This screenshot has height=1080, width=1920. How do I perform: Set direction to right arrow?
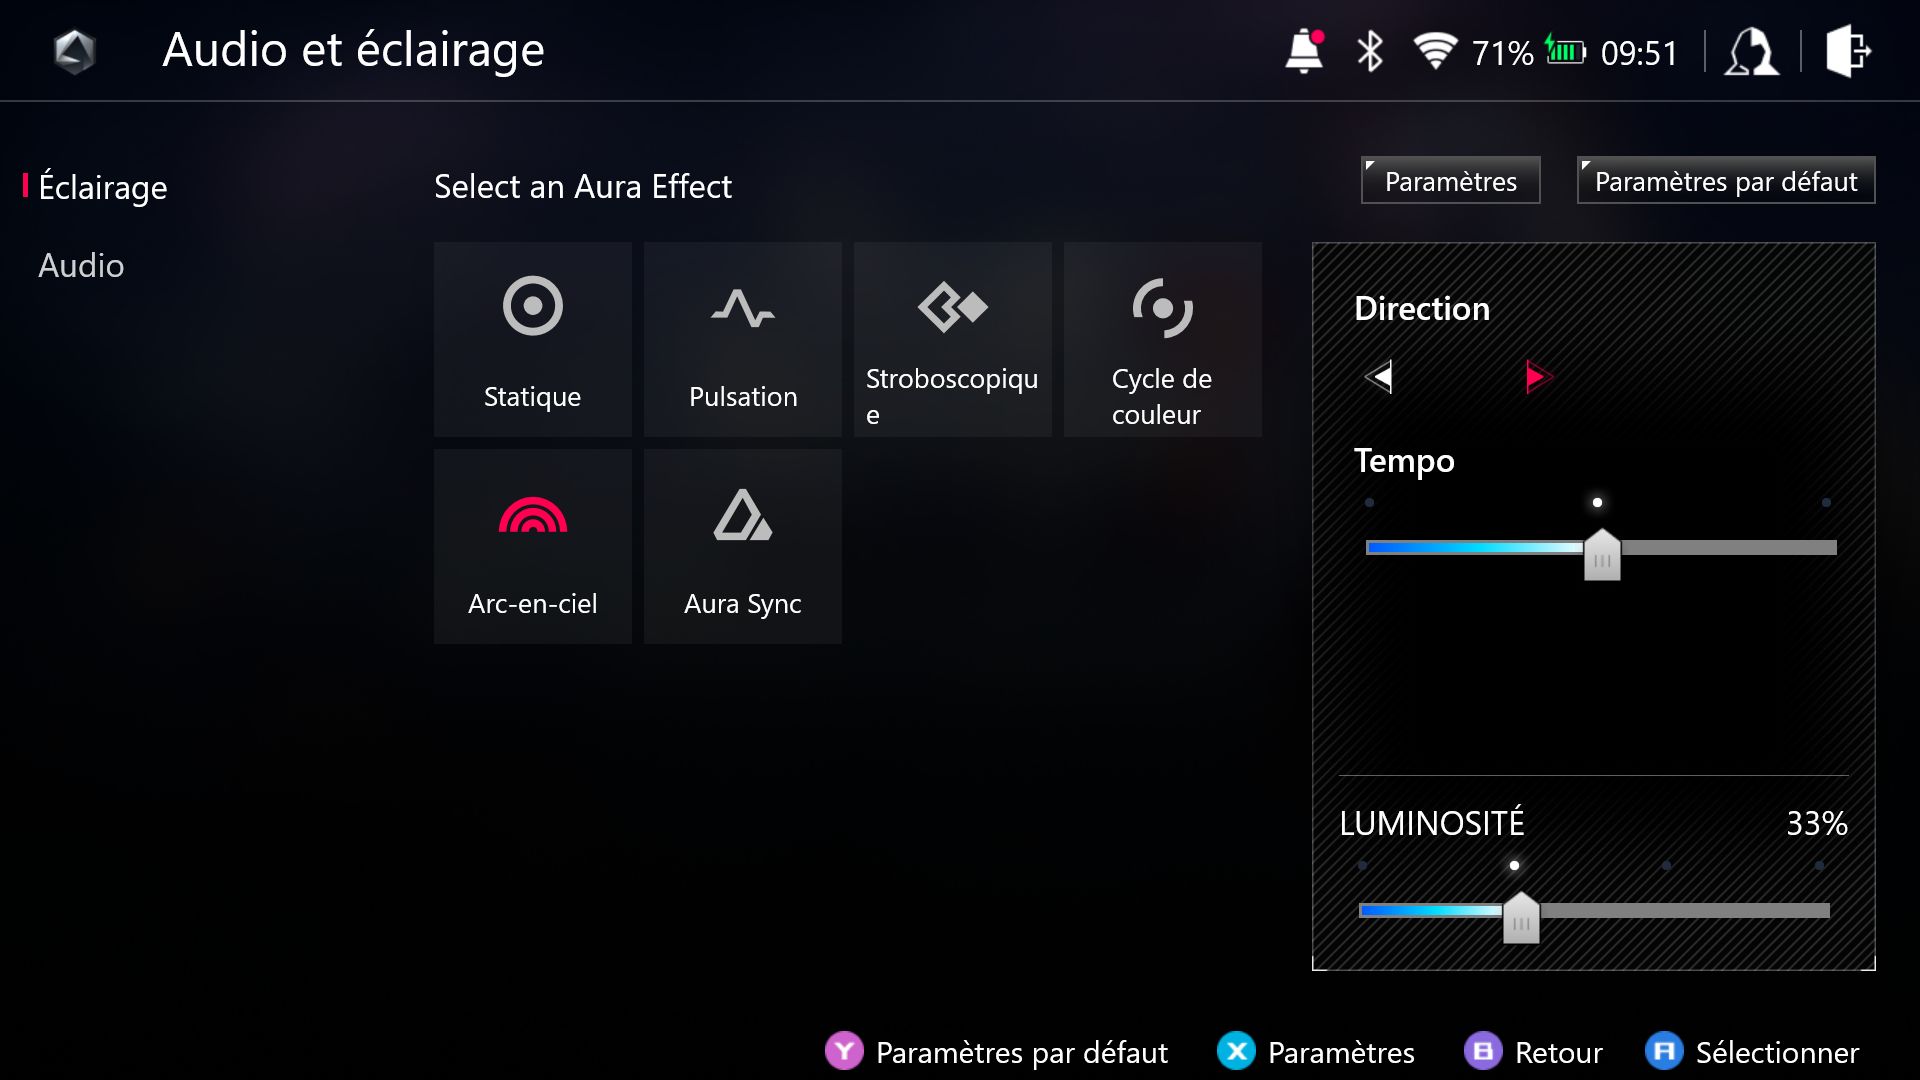pyautogui.click(x=1534, y=378)
